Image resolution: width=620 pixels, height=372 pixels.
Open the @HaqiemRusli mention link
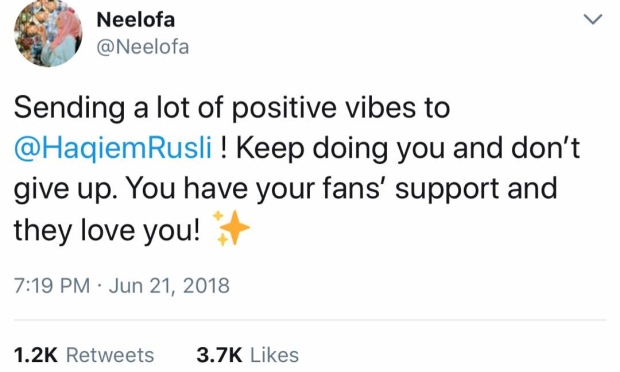click(x=113, y=149)
